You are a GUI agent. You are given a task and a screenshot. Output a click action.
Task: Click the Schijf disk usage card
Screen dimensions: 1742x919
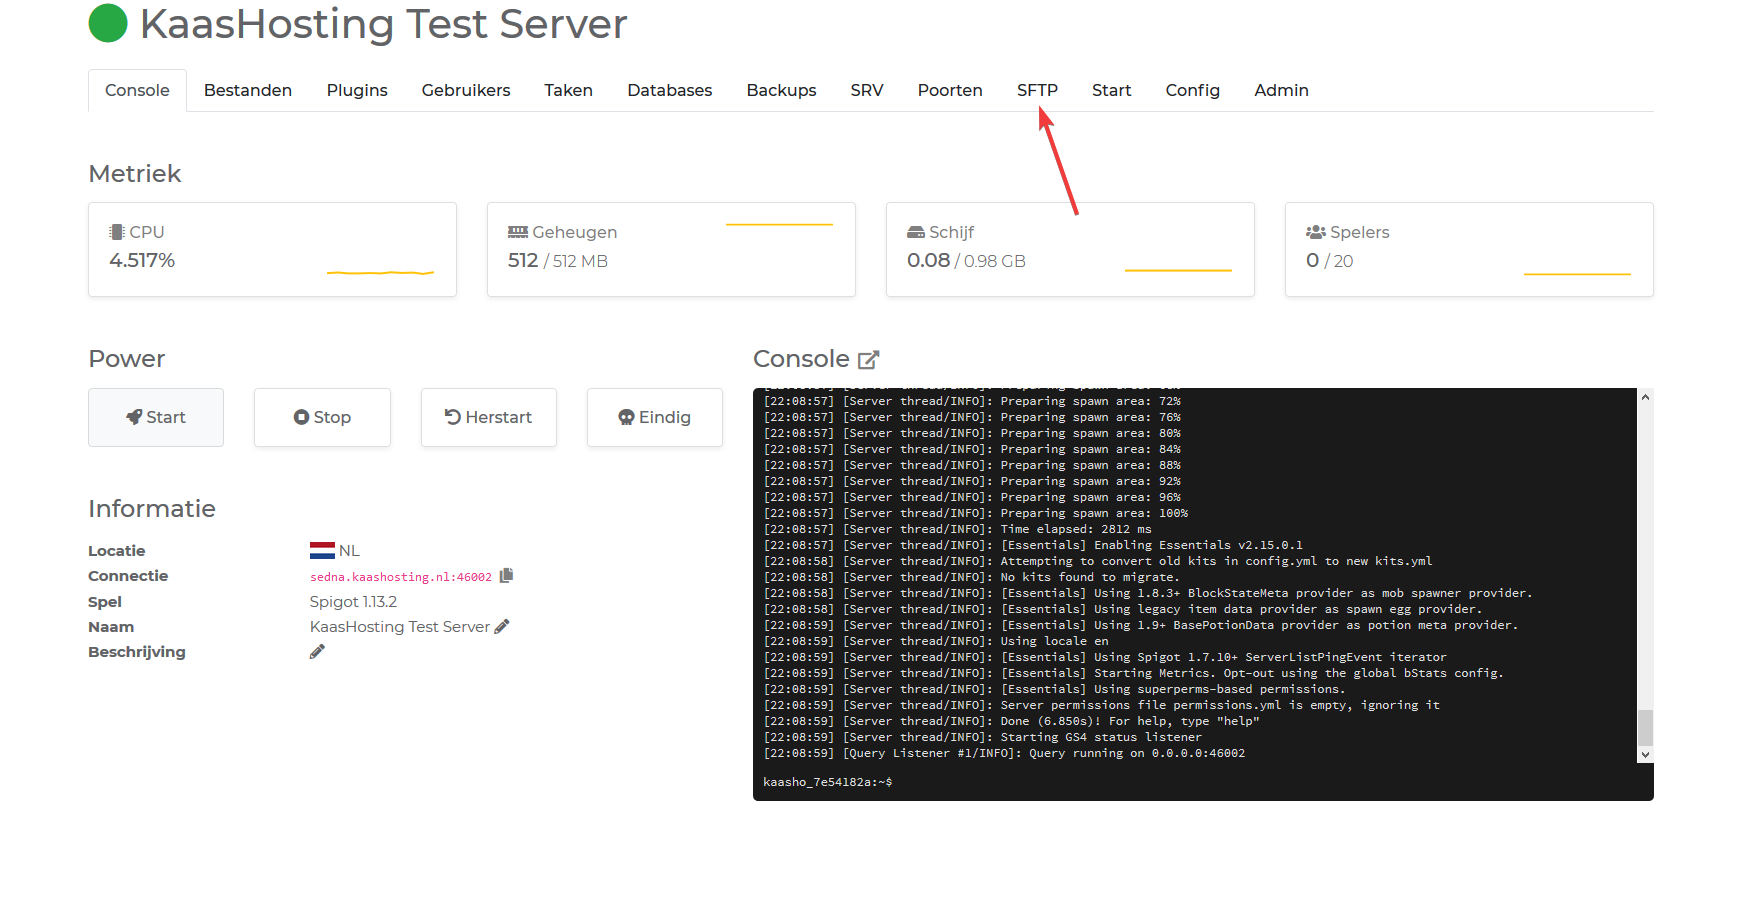point(1069,249)
